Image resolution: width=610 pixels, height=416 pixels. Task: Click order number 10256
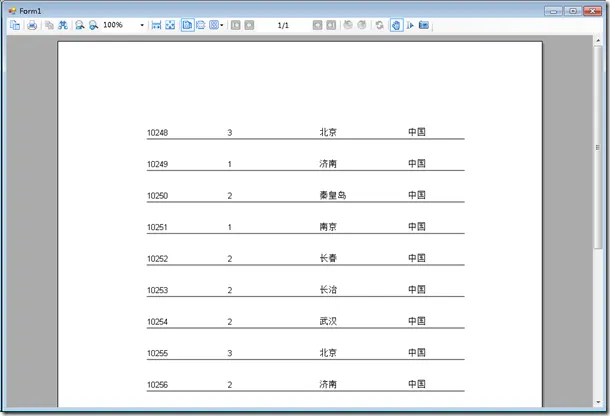(158, 385)
